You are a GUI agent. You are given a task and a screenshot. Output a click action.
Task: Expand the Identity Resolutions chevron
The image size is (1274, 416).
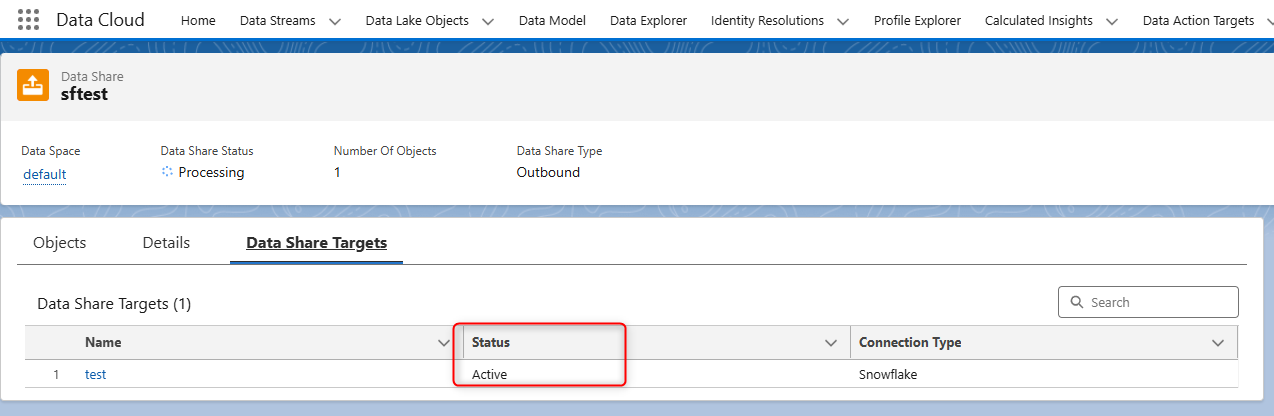[x=842, y=21]
